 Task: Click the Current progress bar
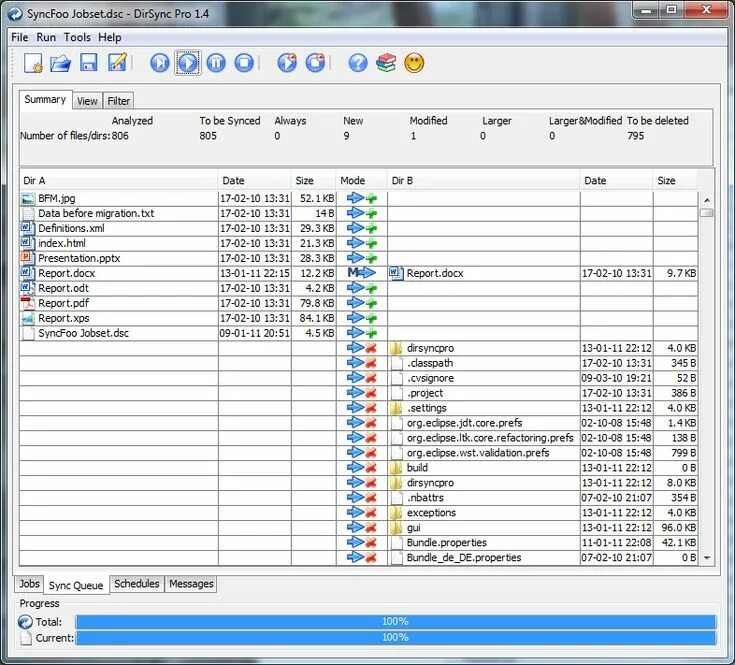(396, 638)
